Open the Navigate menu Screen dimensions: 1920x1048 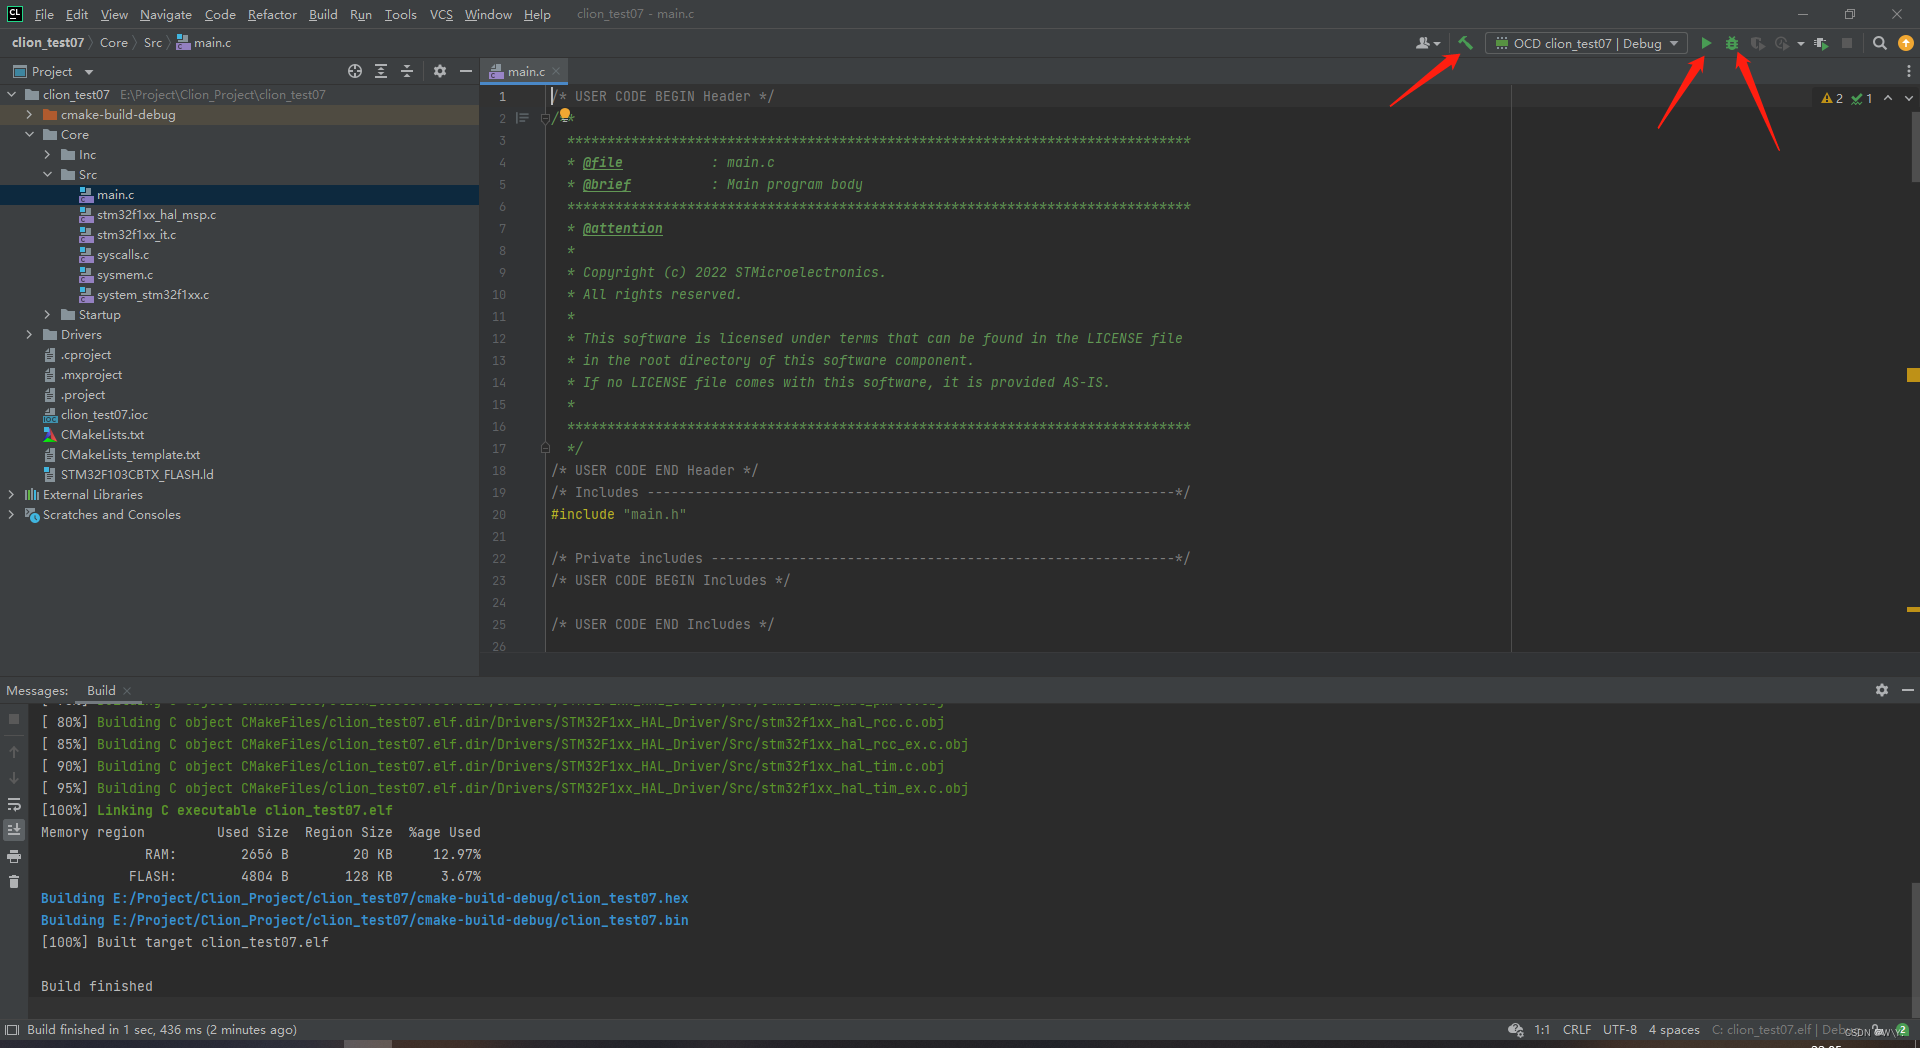coord(165,14)
